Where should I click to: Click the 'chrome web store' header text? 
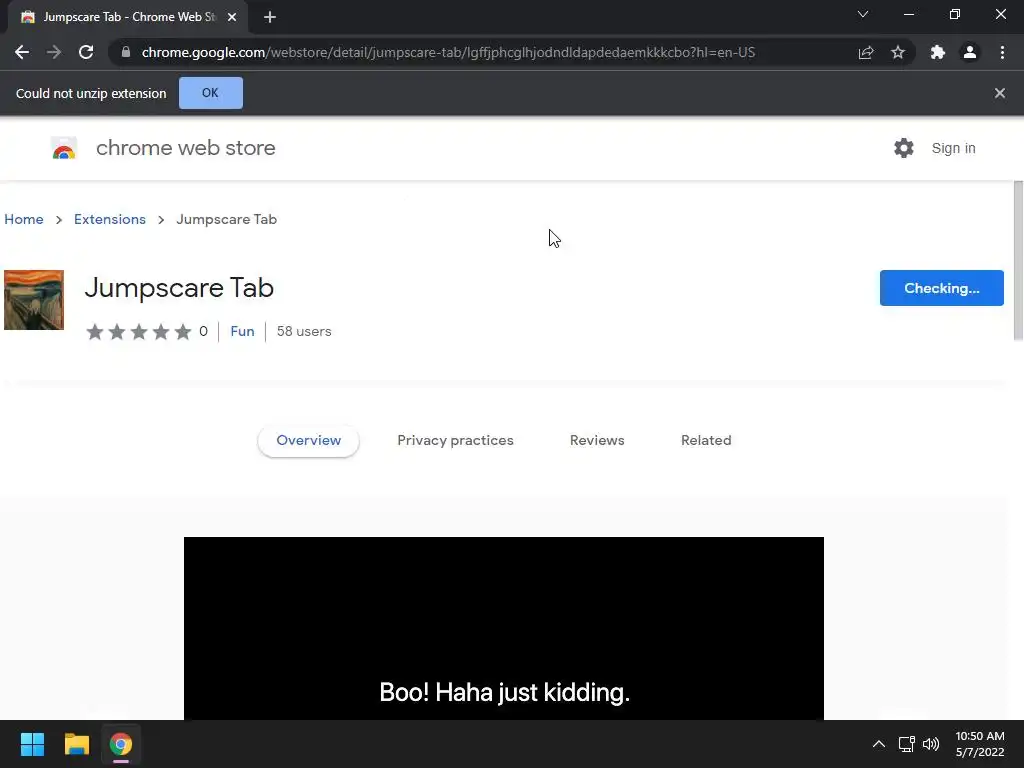(x=185, y=148)
